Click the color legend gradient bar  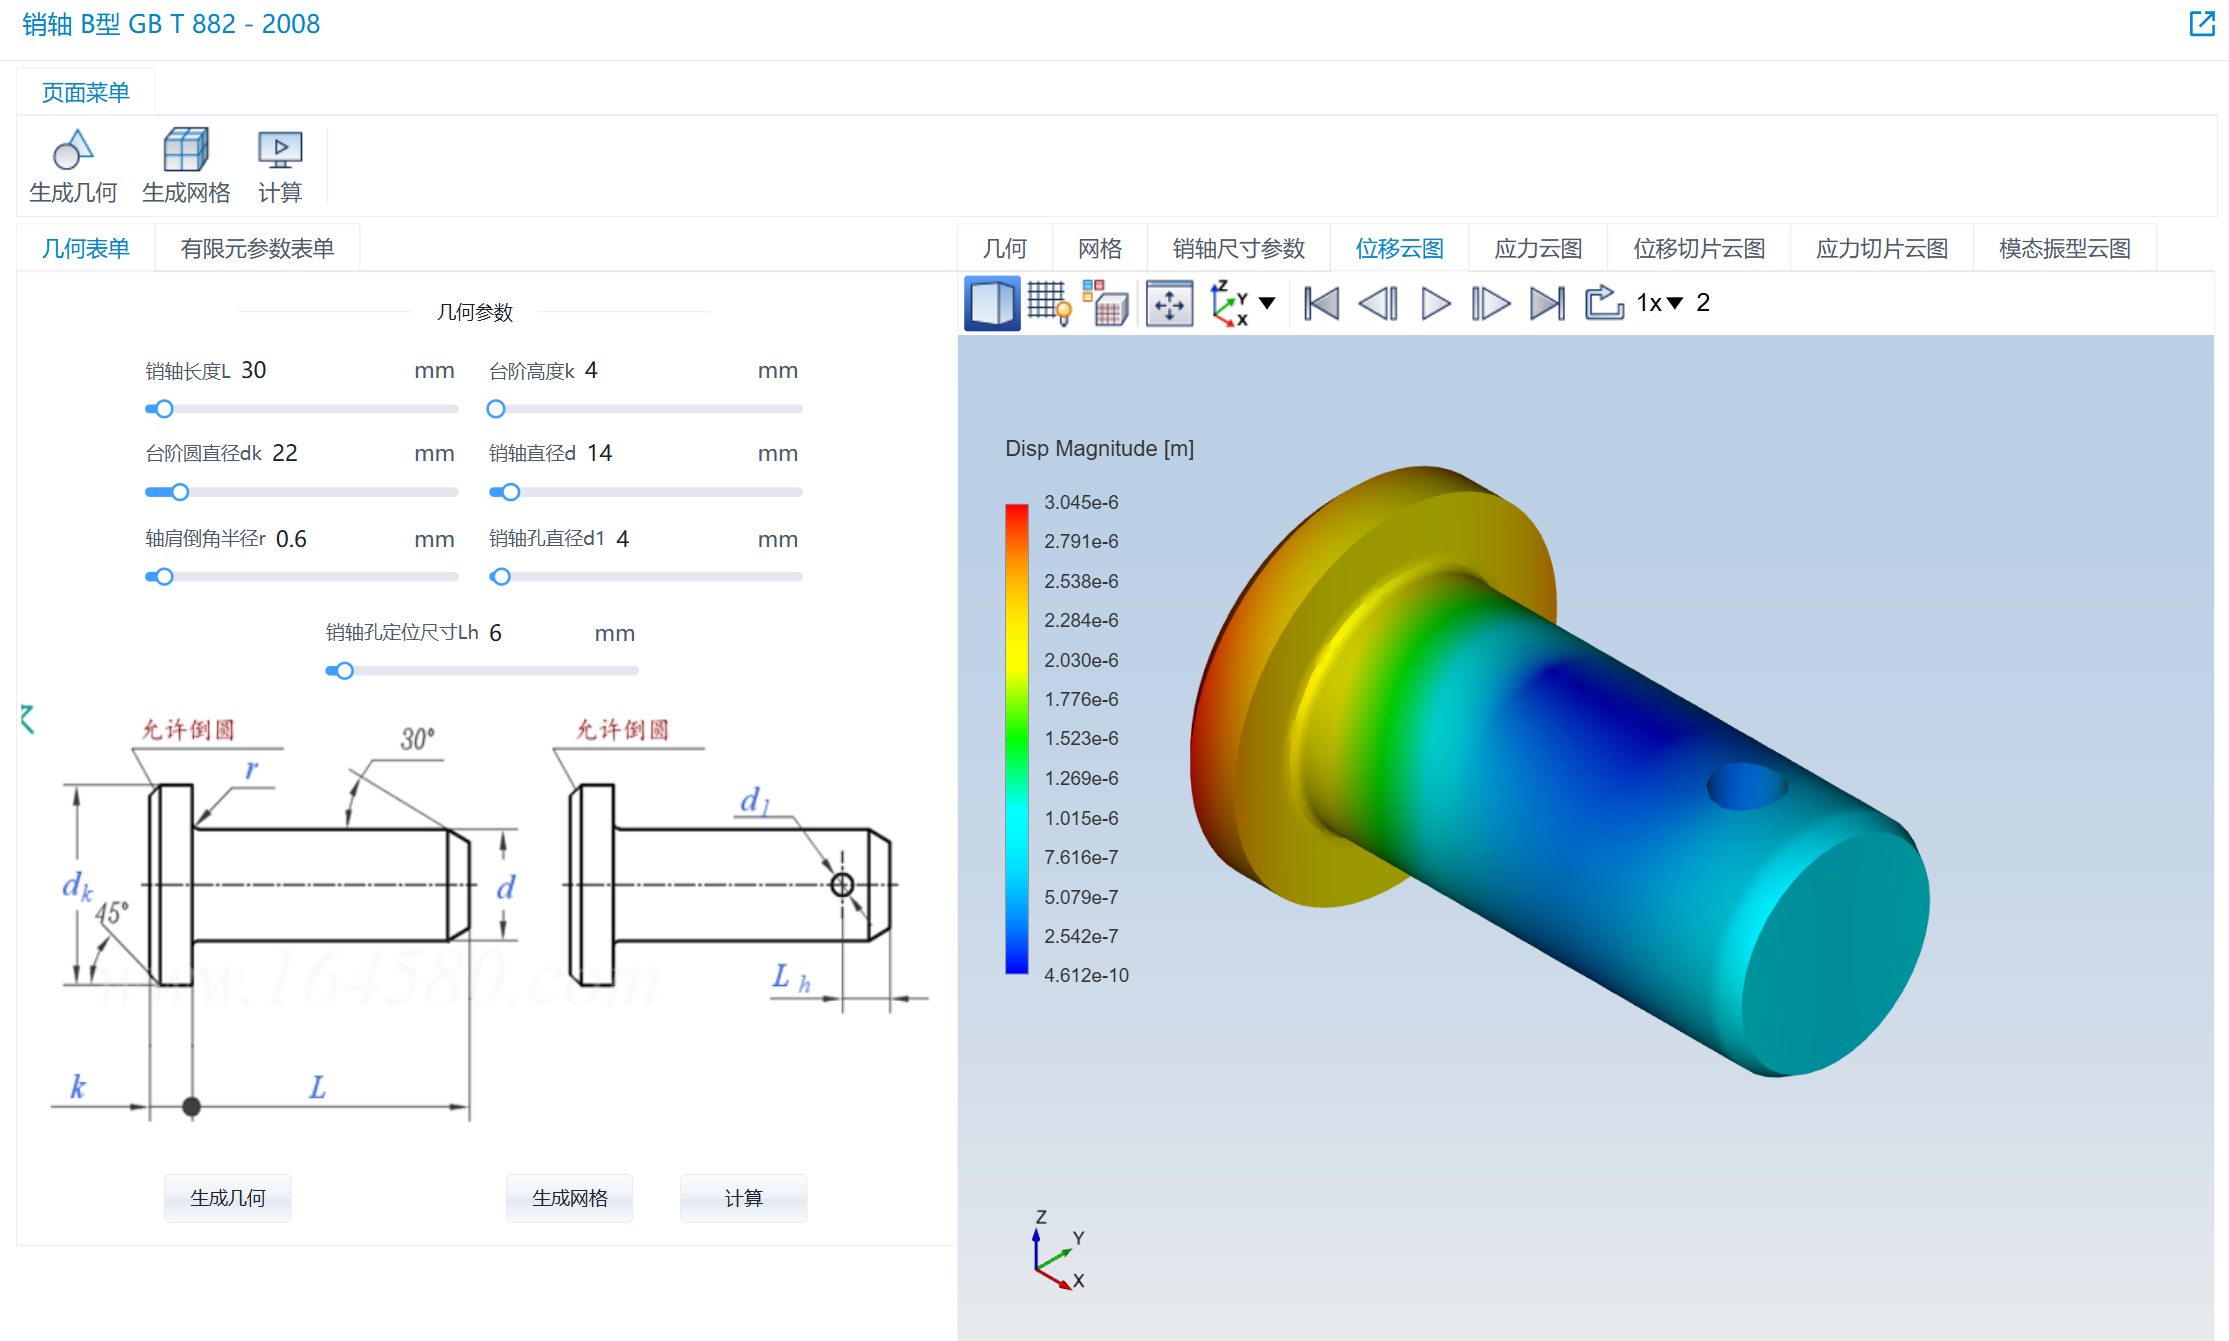point(1016,738)
